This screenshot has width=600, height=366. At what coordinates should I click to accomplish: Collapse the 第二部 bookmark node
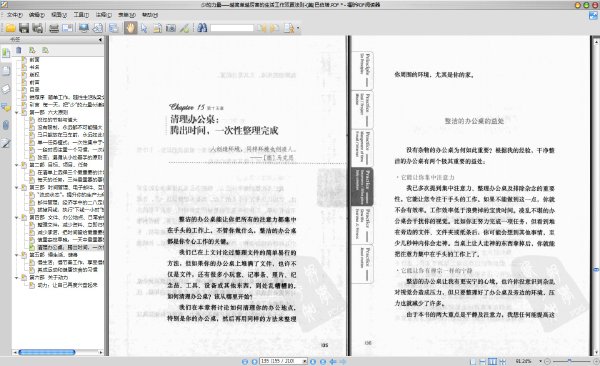[x=16, y=165]
